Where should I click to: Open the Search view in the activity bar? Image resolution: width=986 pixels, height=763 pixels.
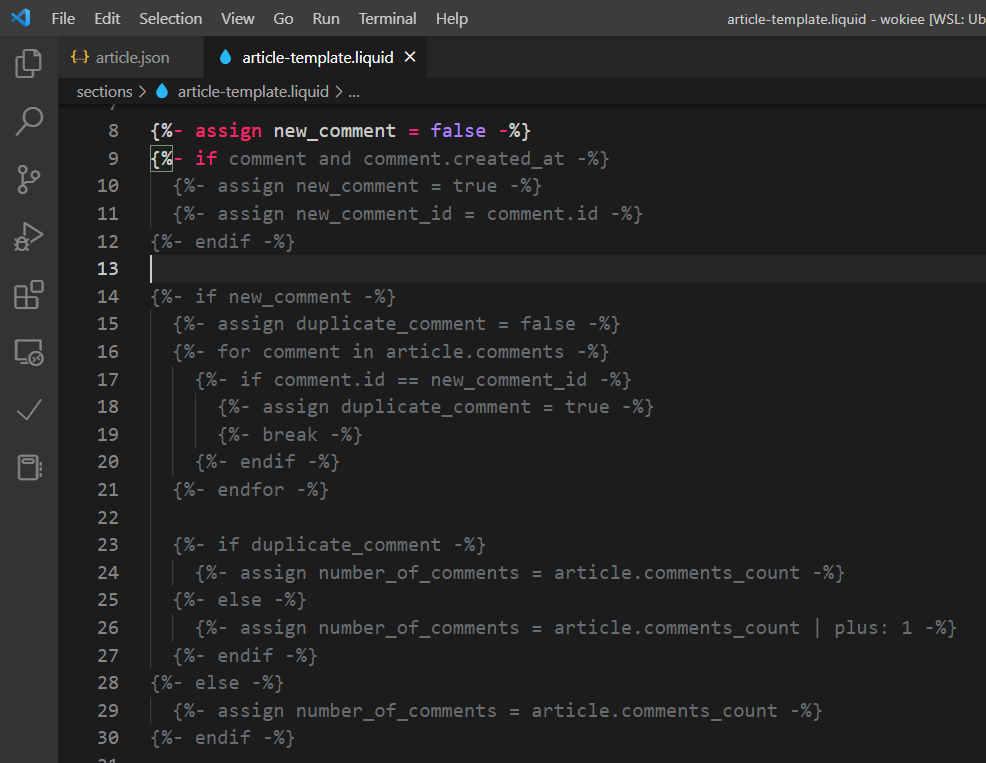coord(28,121)
